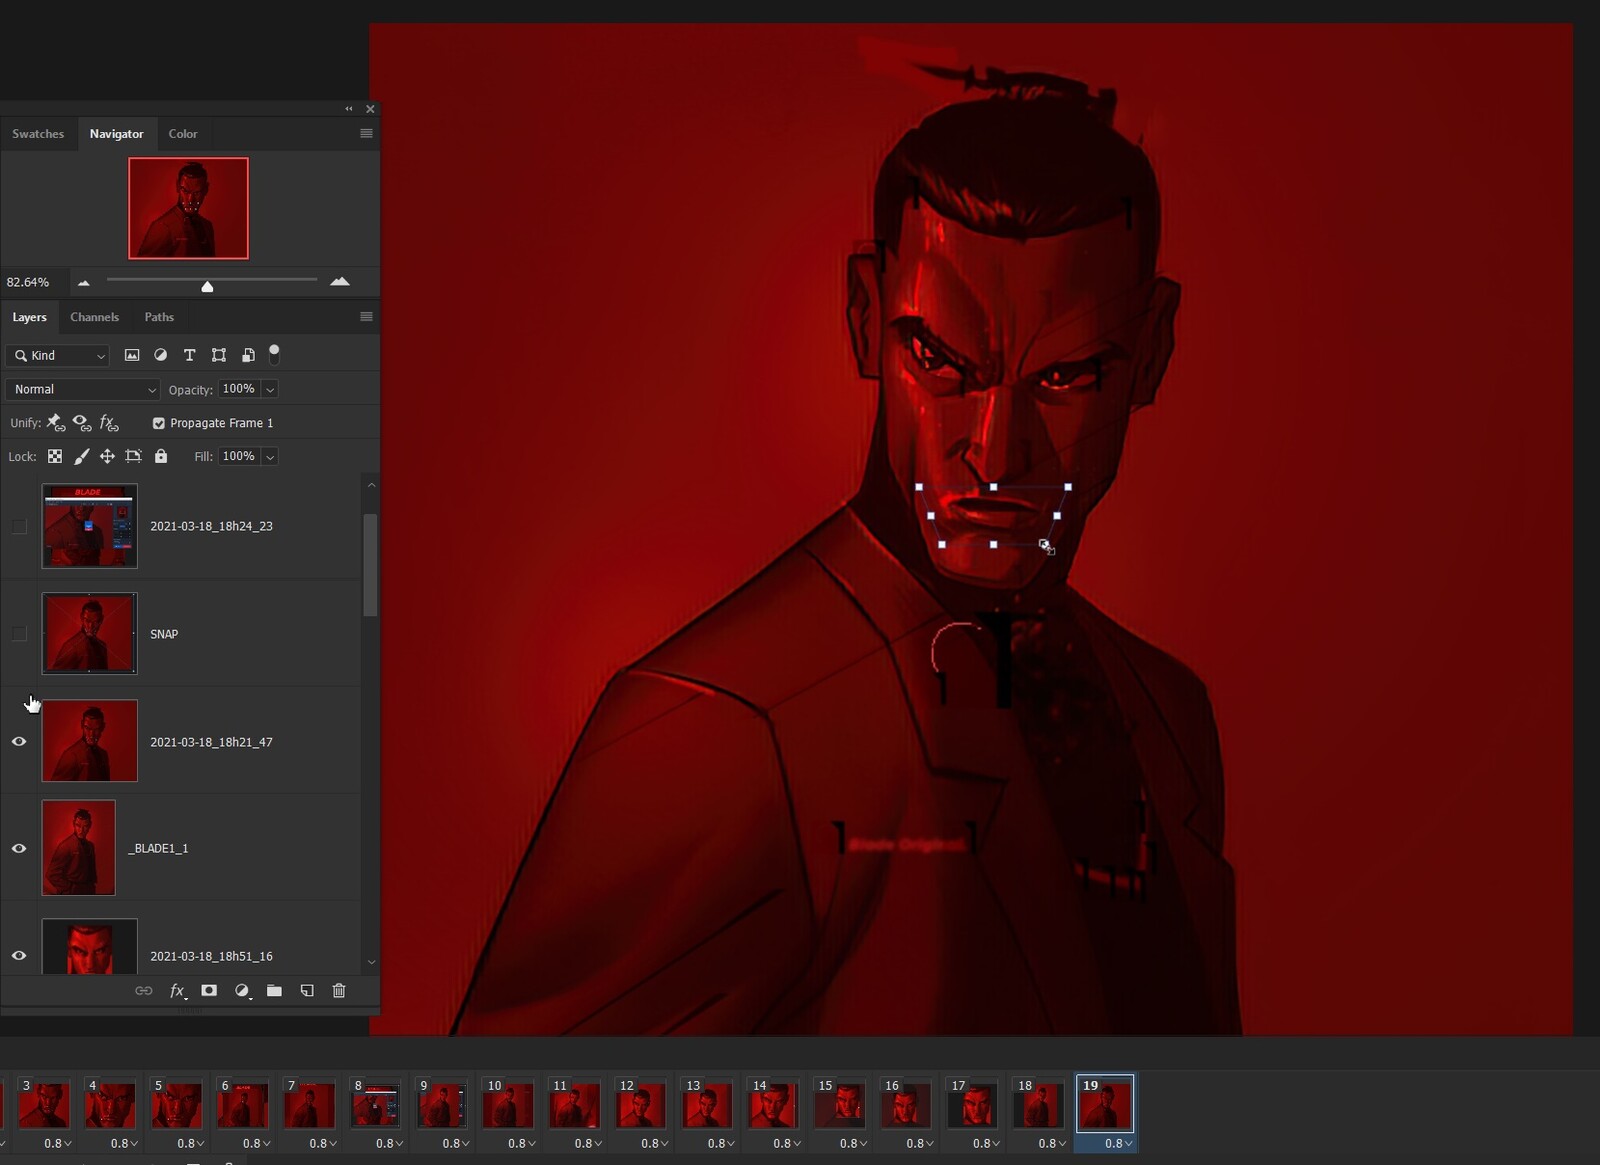
Task: Switch to the Swatches tab
Action: click(x=38, y=134)
